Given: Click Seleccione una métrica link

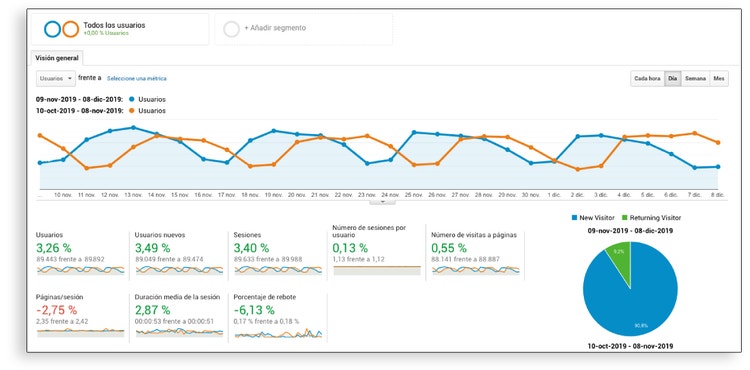Looking at the screenshot, I should point(137,78).
